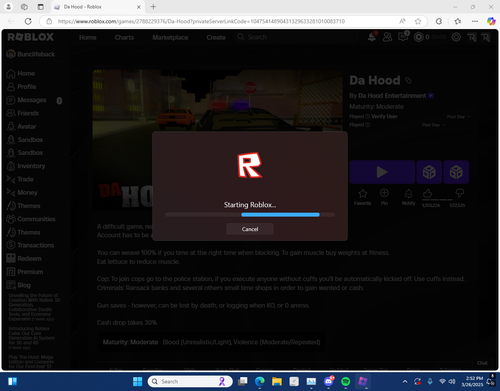Toggle Notify for Da Hood
This screenshot has height=391, width=500.
click(409, 197)
